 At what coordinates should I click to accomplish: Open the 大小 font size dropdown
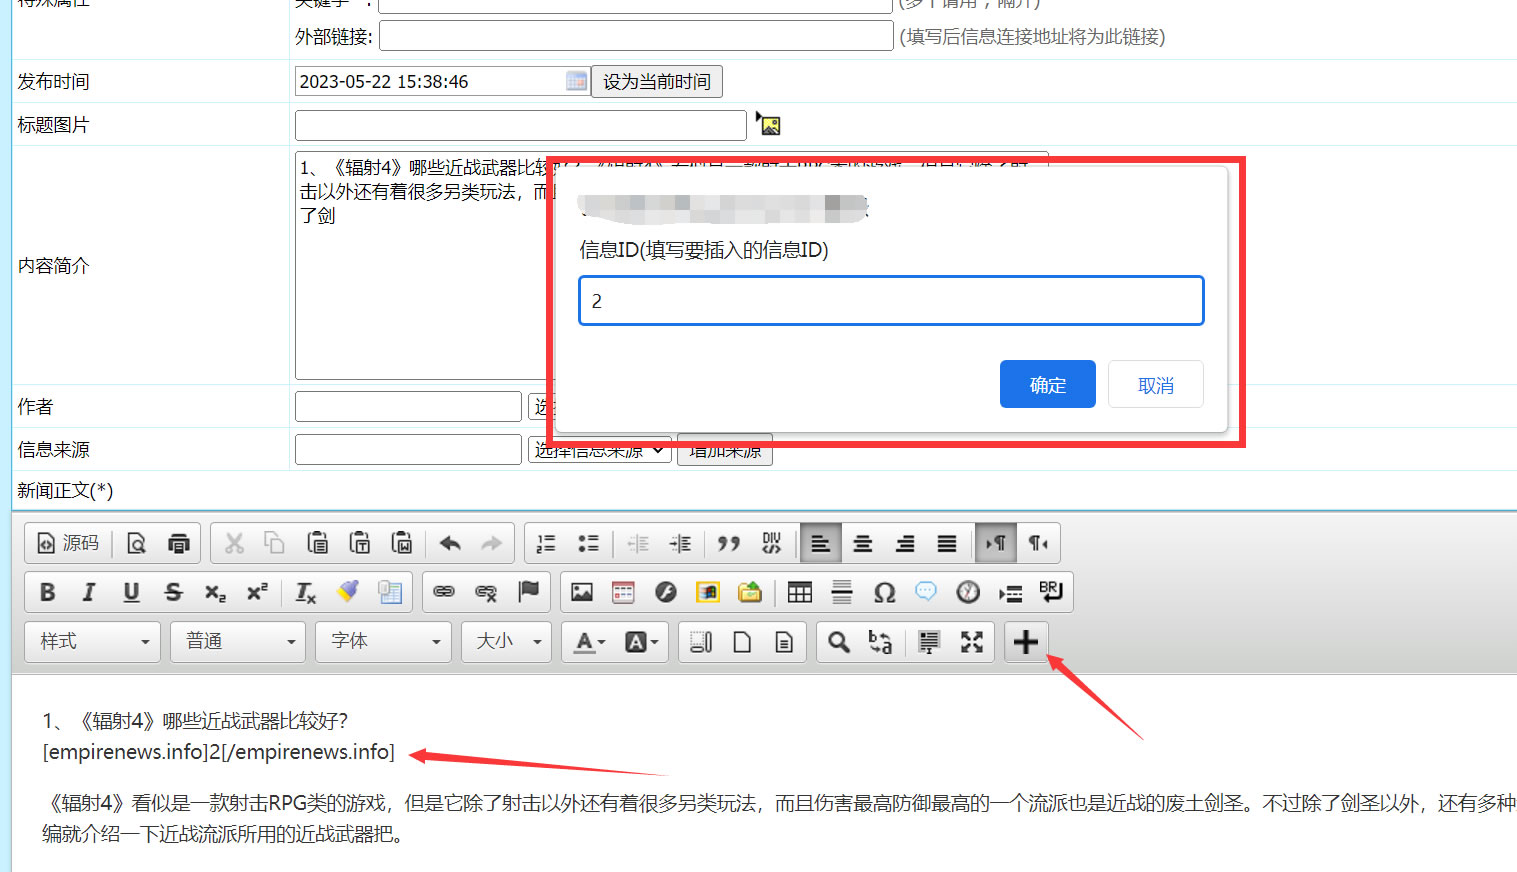coord(505,641)
